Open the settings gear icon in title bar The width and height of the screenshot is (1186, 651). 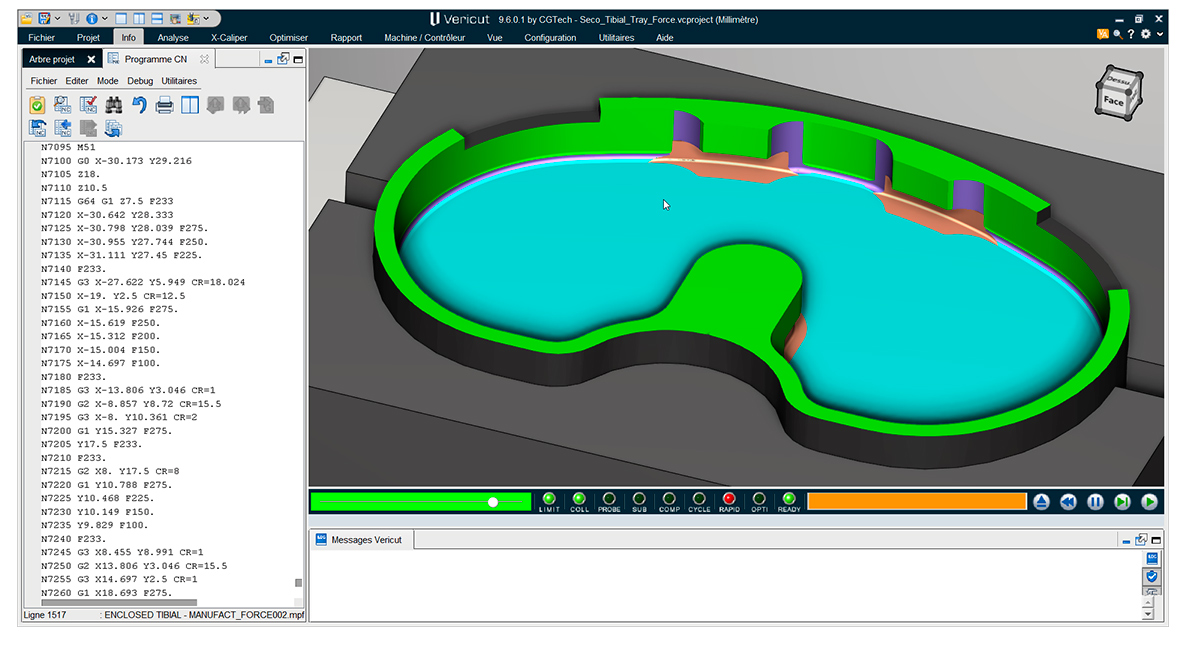pyautogui.click(x=1145, y=34)
